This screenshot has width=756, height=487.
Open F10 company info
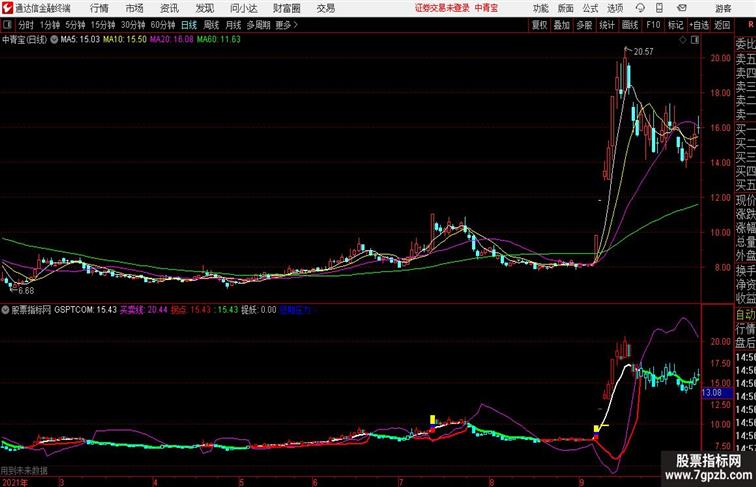point(653,25)
